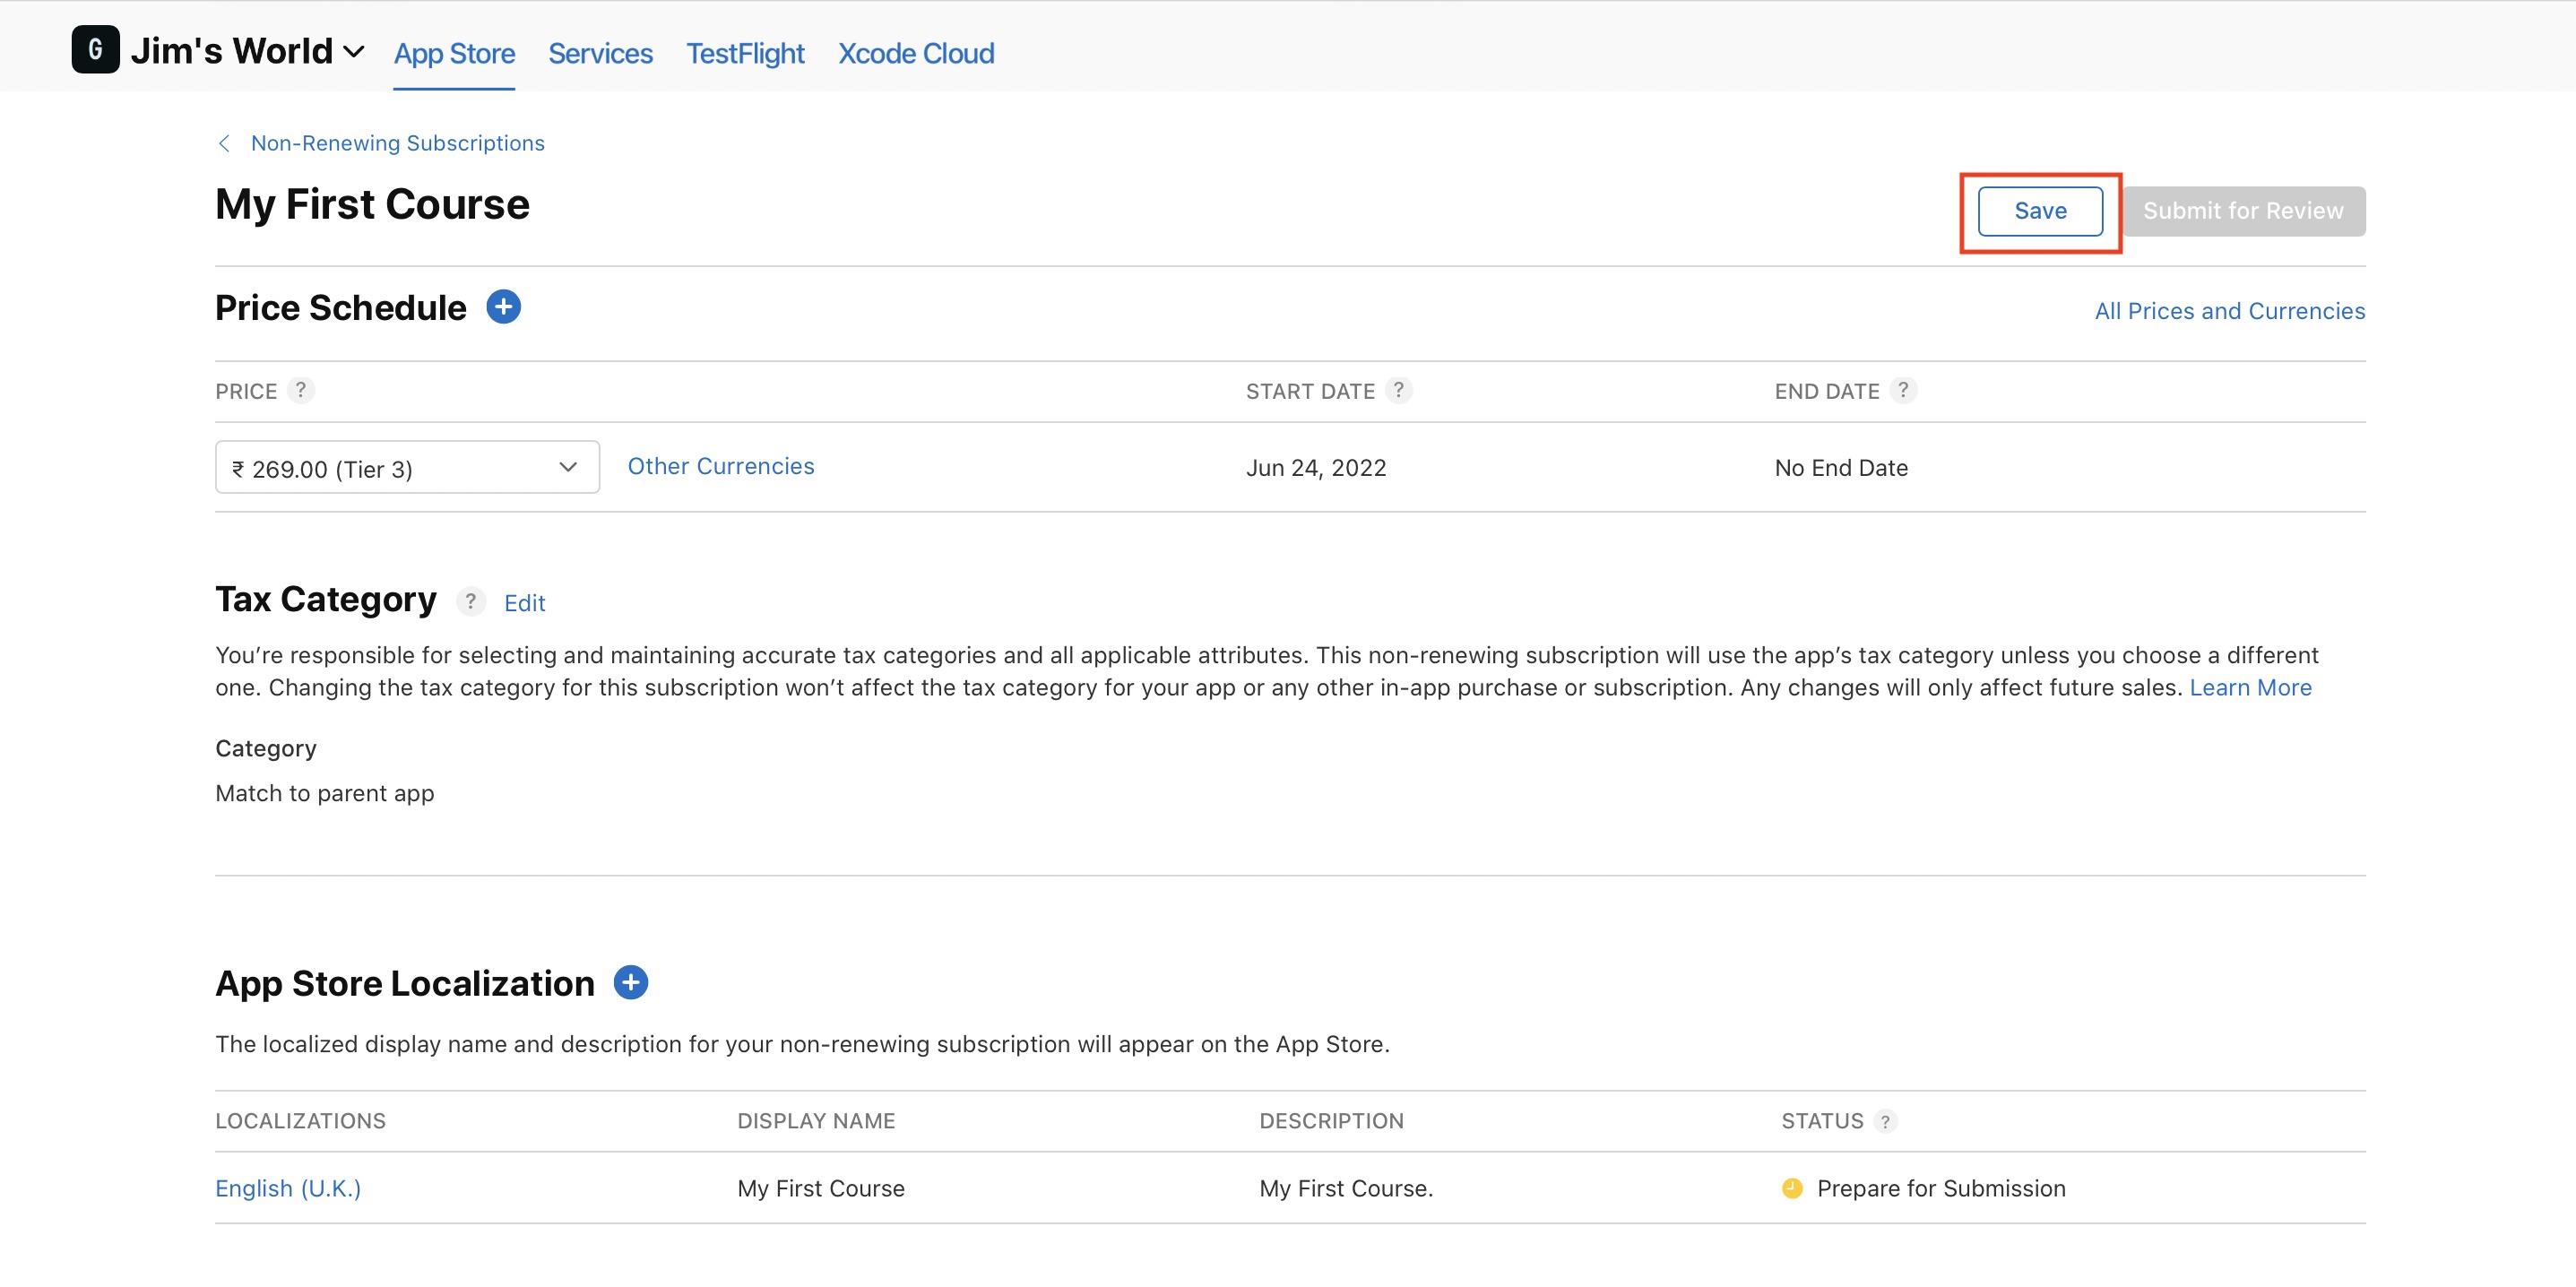Viewport: 2576px width, 1287px height.
Task: Go to the Xcode Cloud tab
Action: [915, 53]
